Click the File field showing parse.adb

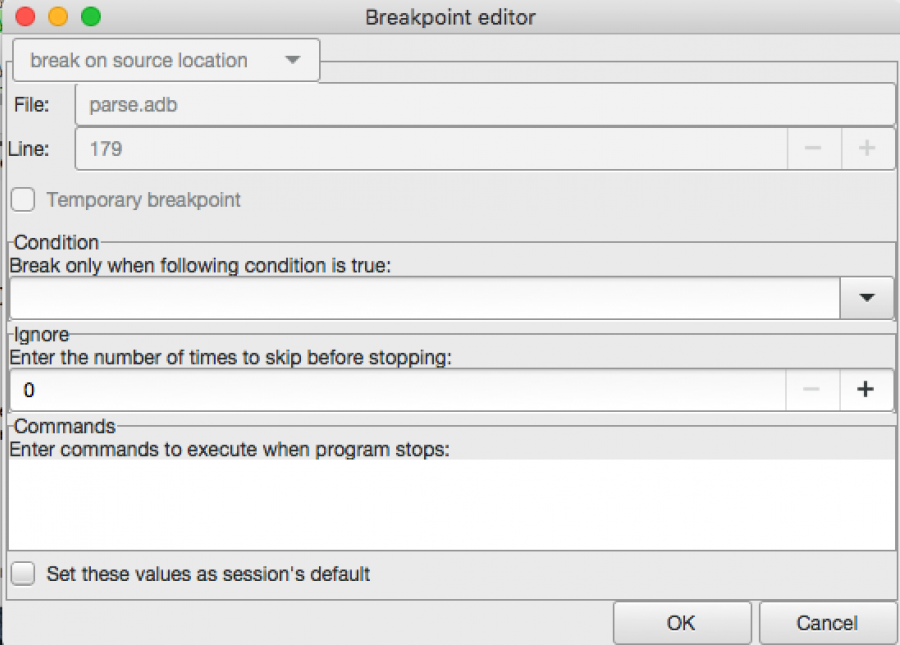[485, 105]
